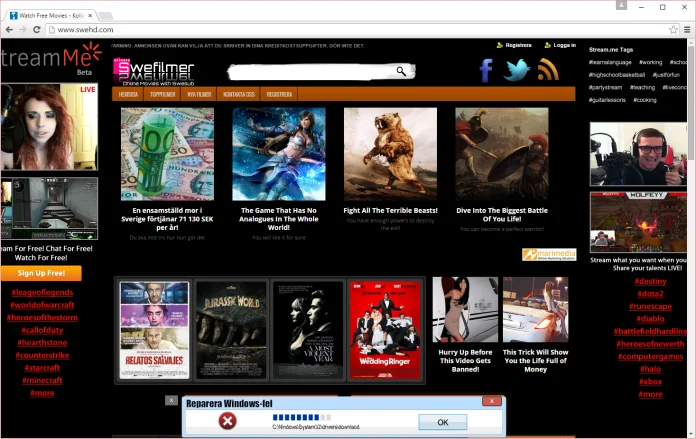Image resolution: width=696 pixels, height=439 pixels.
Task: Close the Watch Free Movies tab
Action: click(90, 16)
